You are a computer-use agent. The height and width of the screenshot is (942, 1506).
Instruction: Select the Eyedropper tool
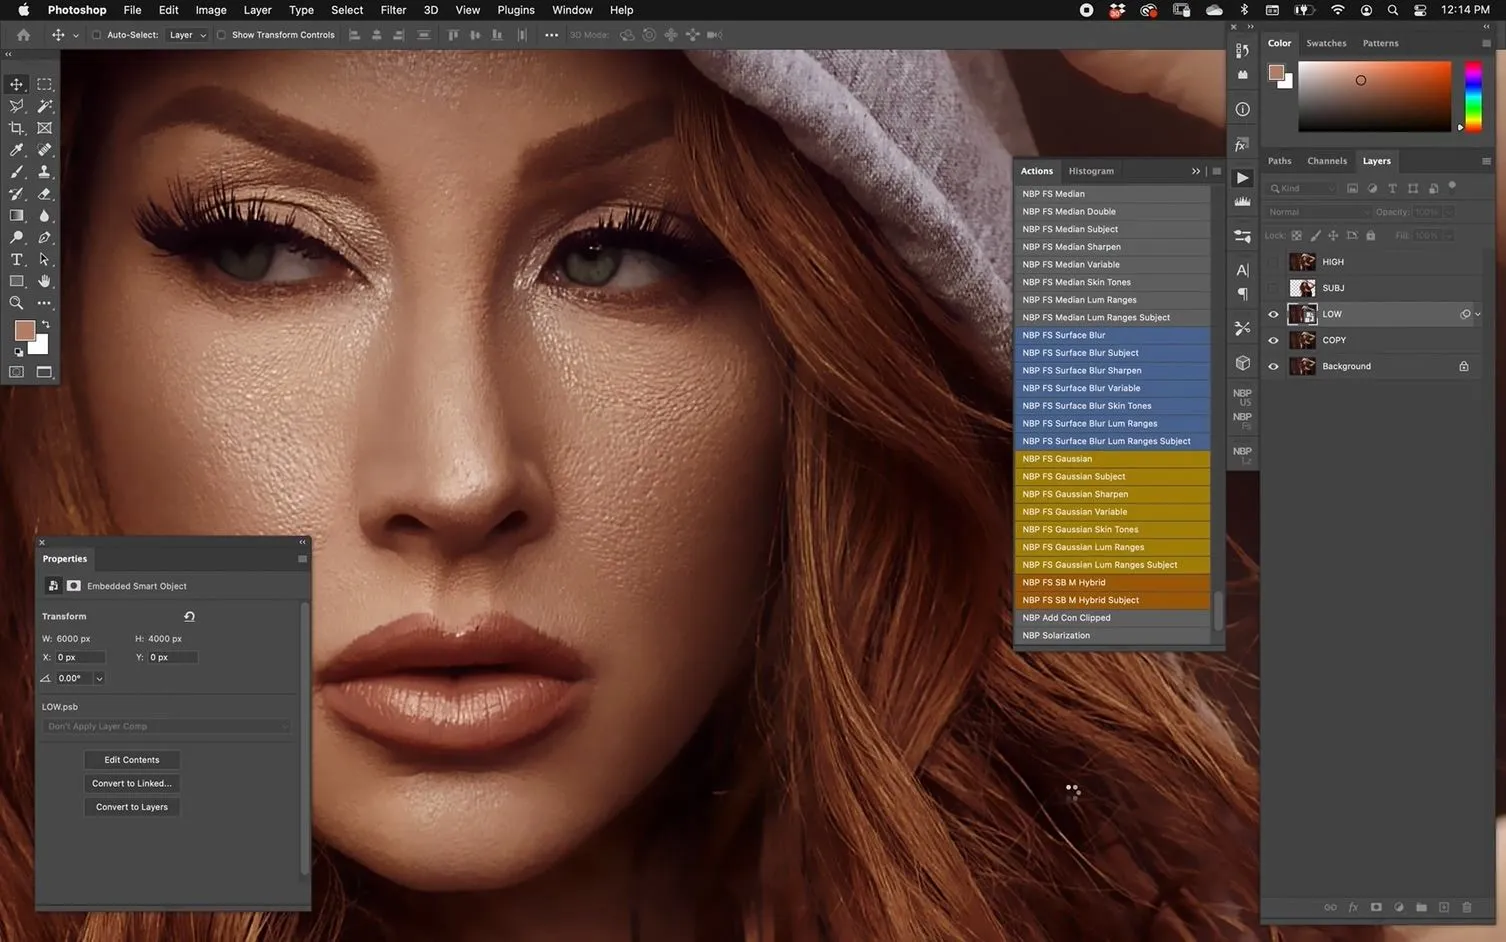click(x=17, y=150)
